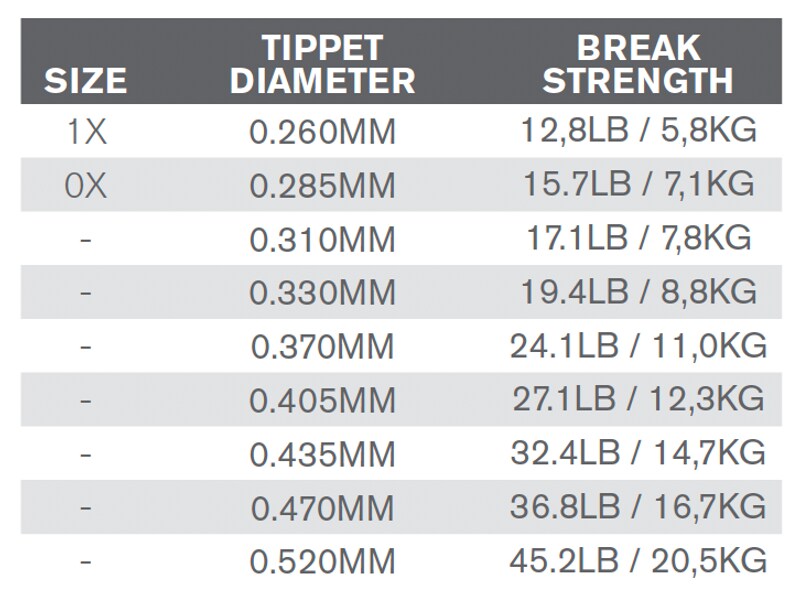The height and width of the screenshot is (597, 800).
Task: Click the 0.260MM diameter cell
Action: (x=322, y=132)
